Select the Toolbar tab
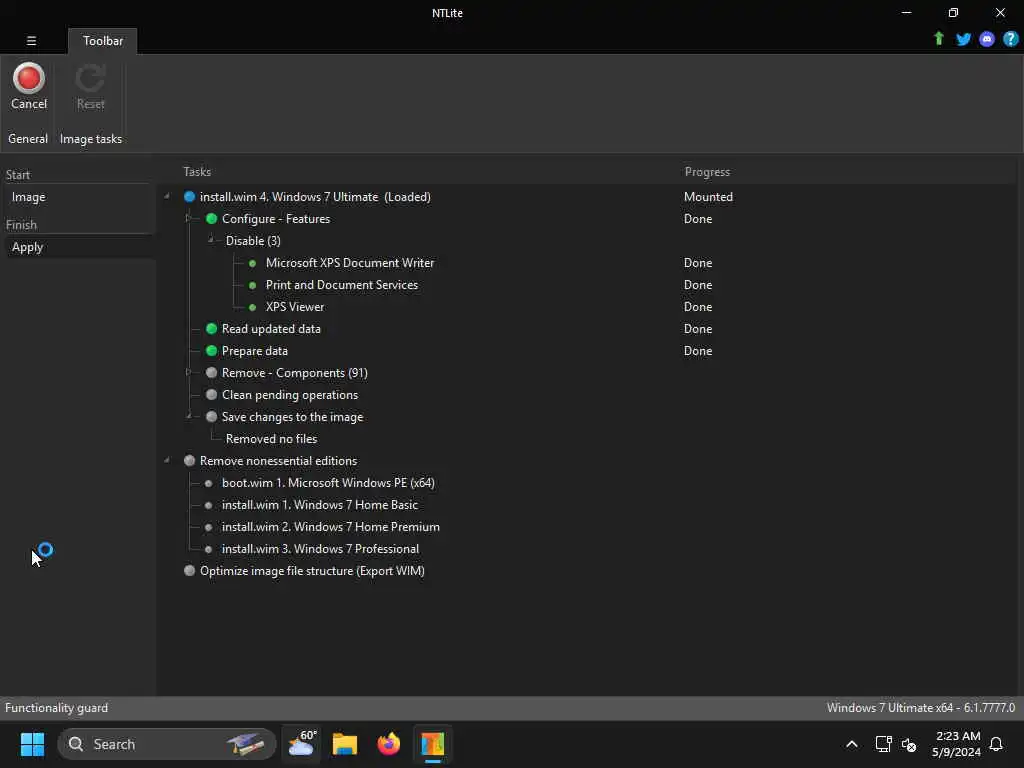Viewport: 1024px width, 768px height. (x=103, y=40)
